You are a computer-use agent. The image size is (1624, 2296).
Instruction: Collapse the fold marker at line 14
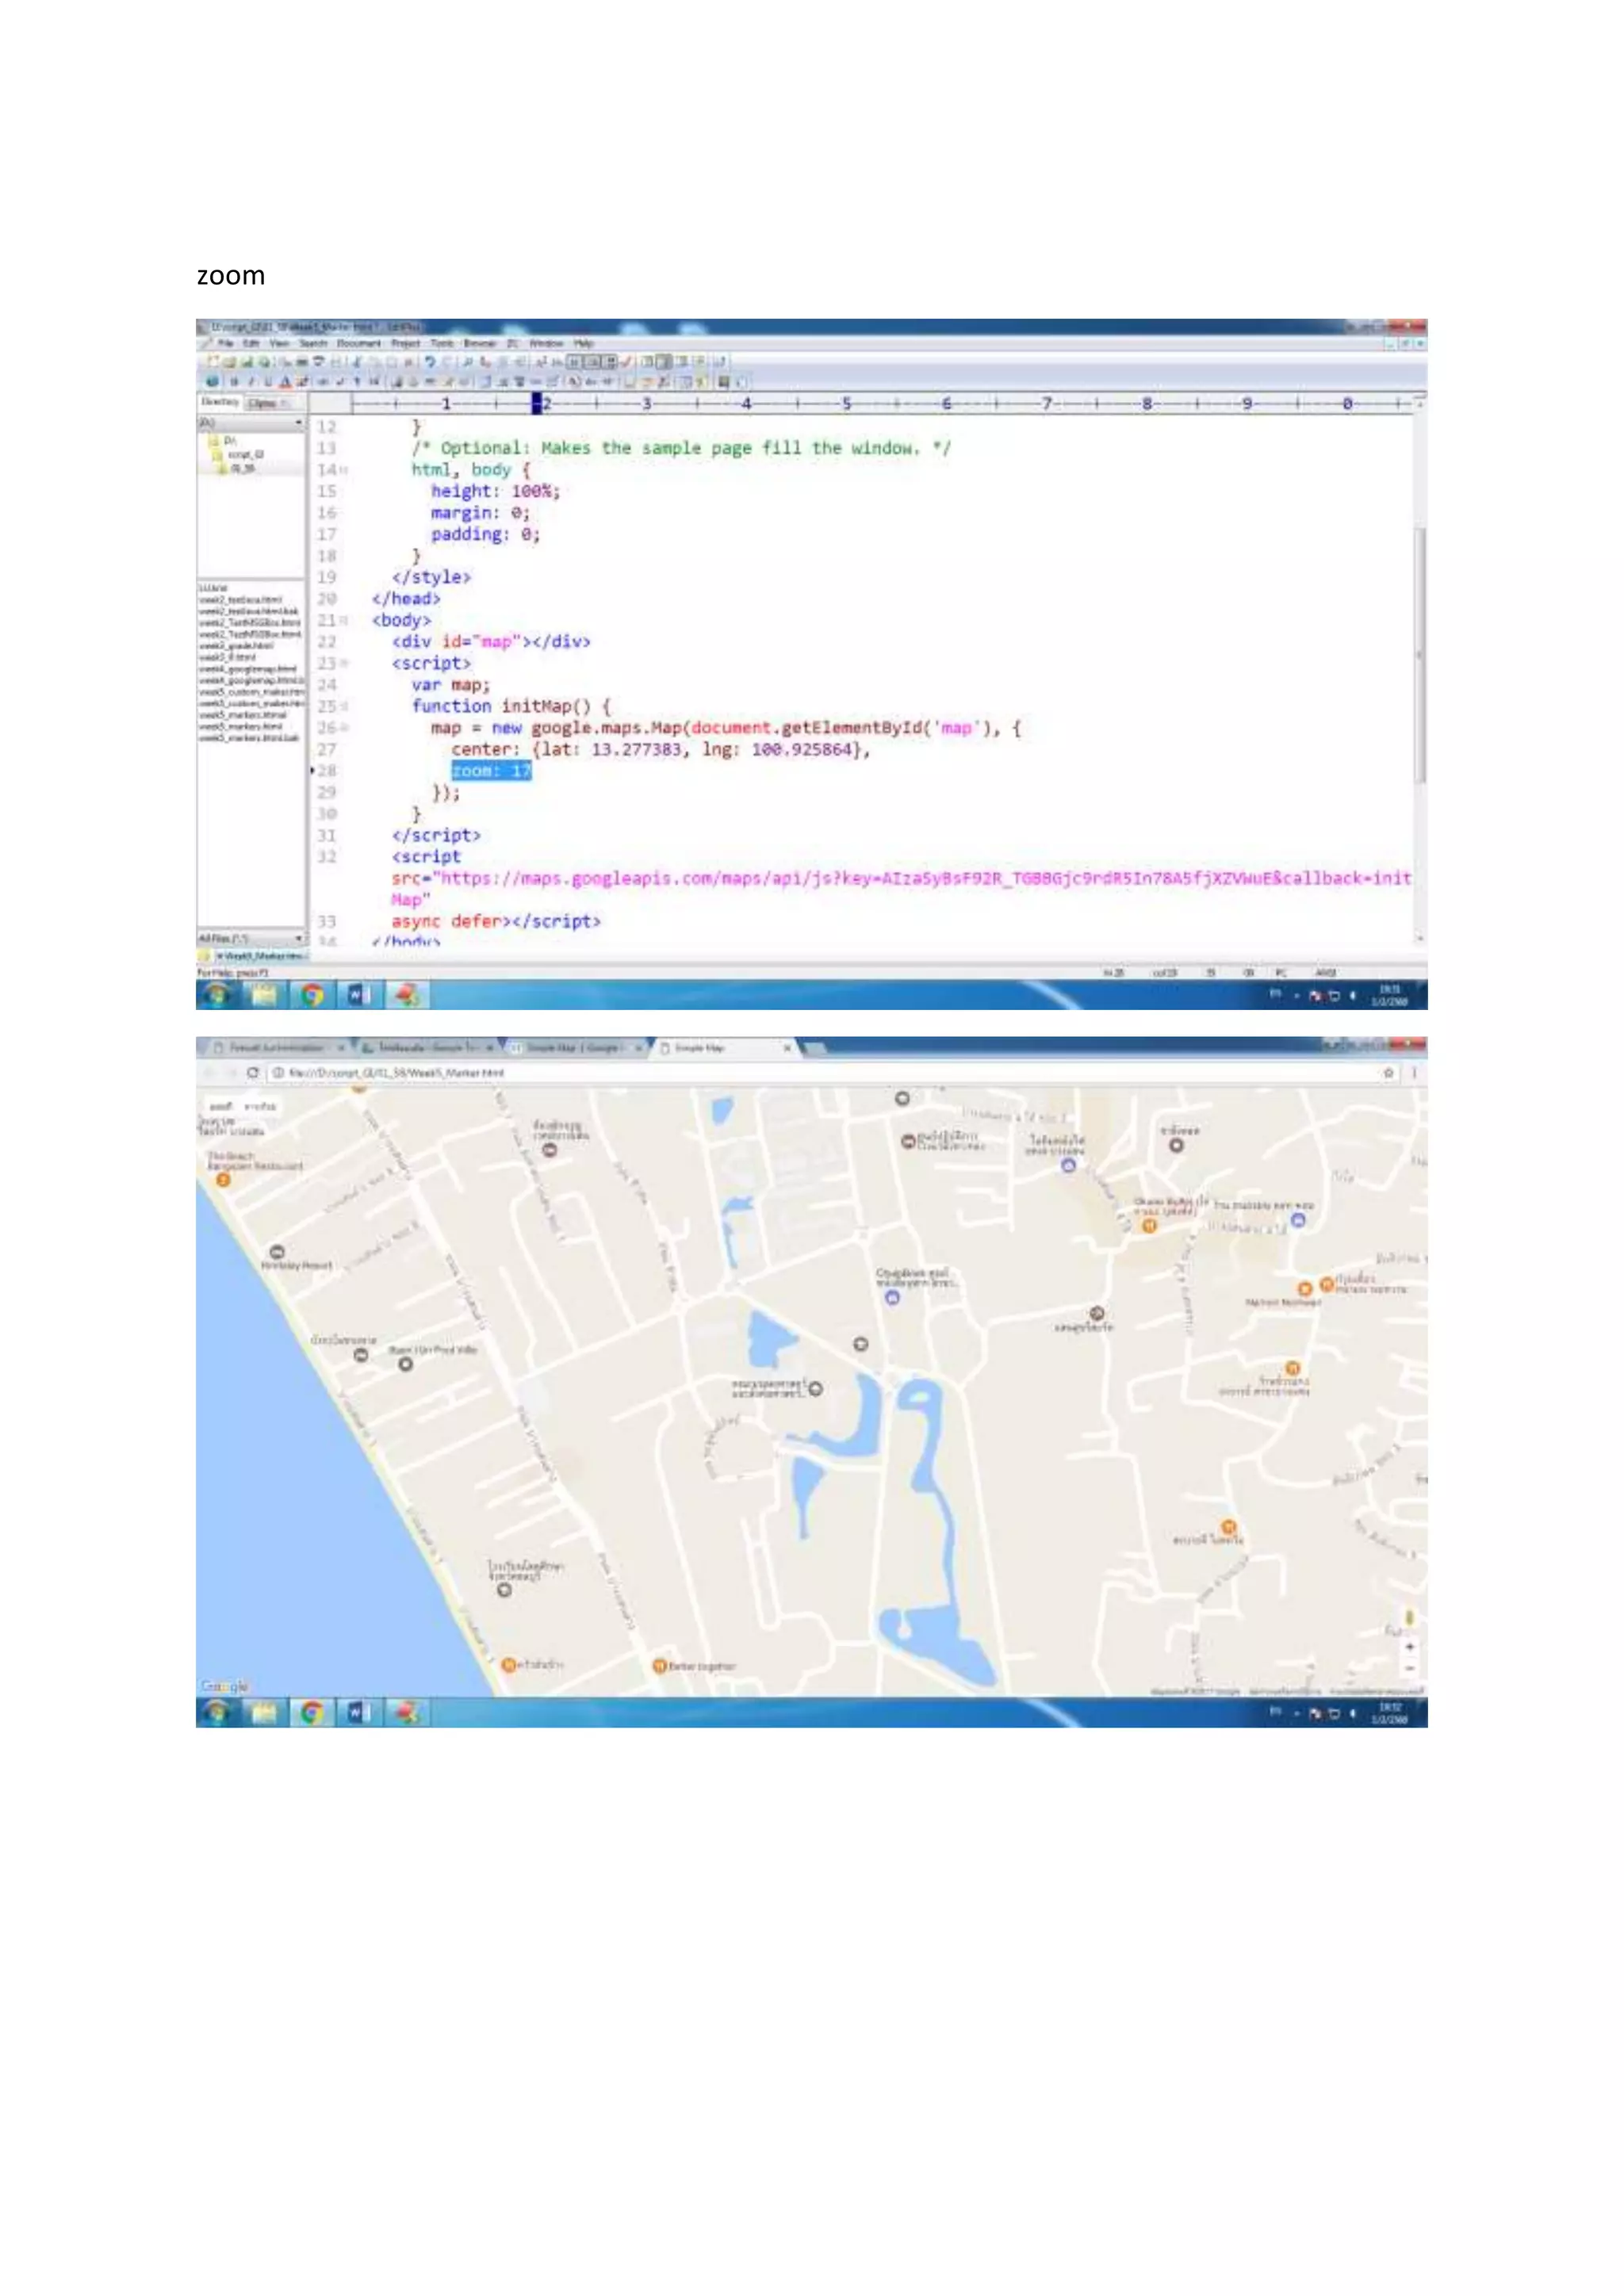pyautogui.click(x=344, y=470)
